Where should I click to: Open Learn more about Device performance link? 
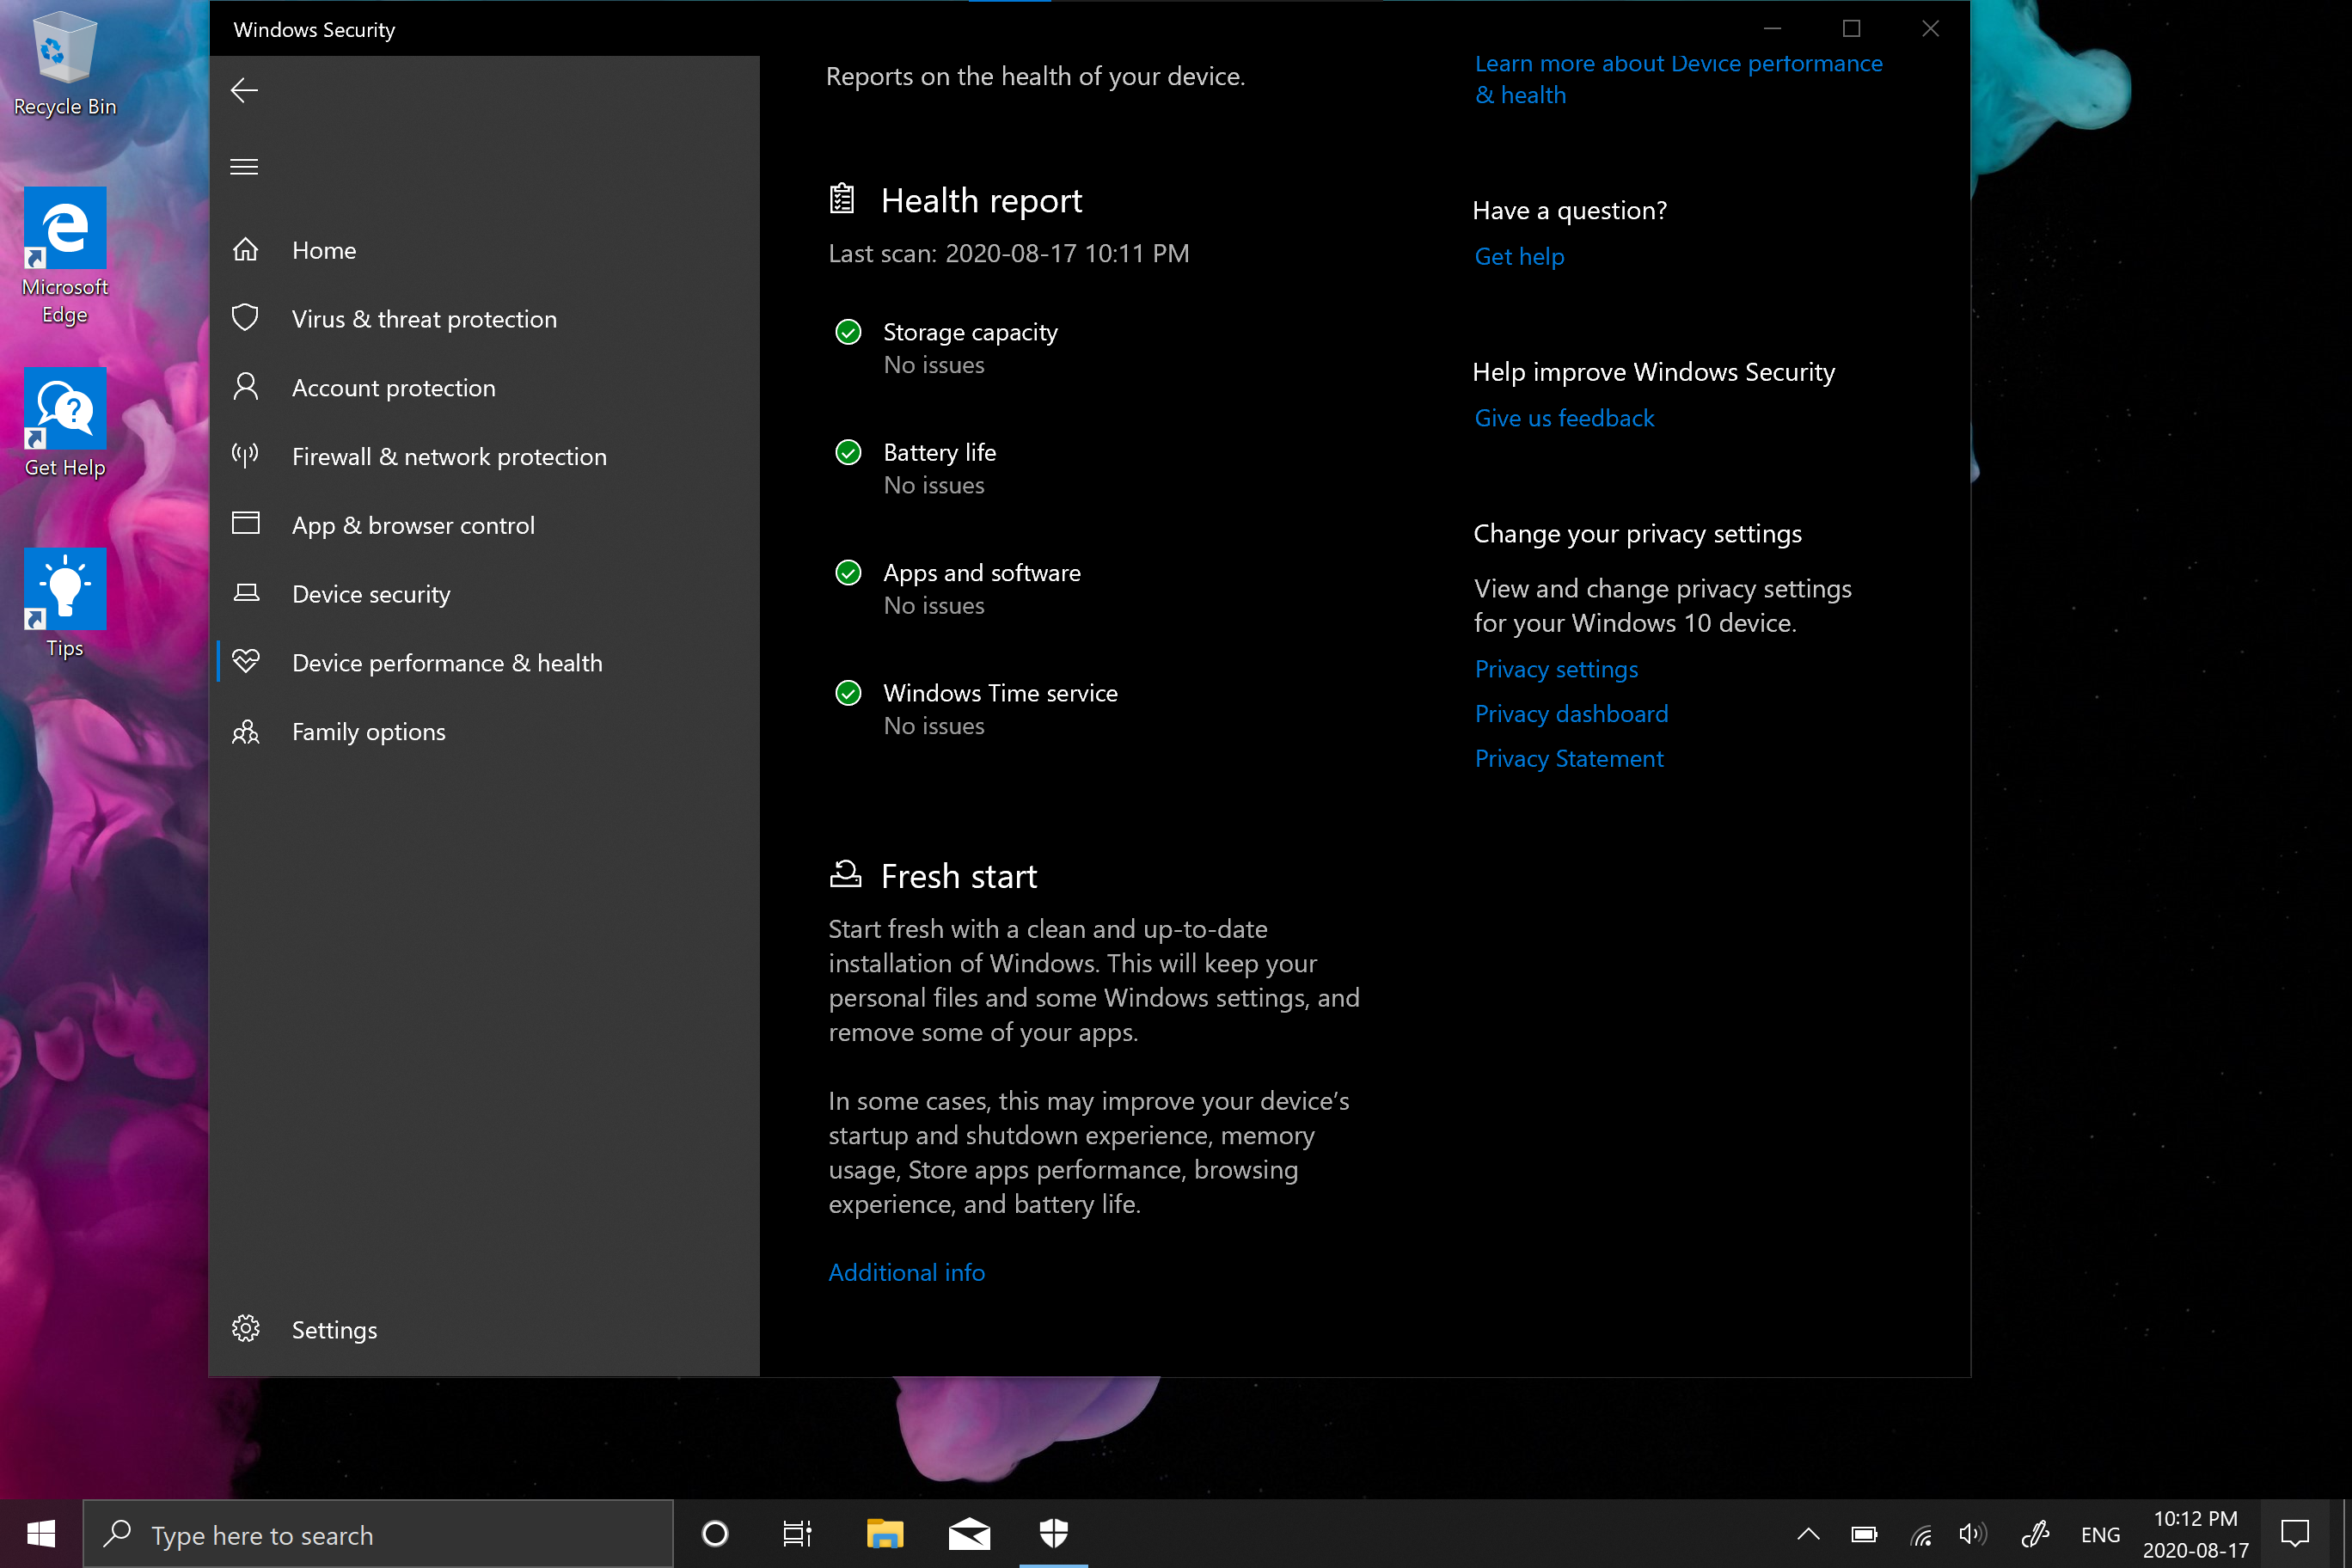pos(1678,79)
